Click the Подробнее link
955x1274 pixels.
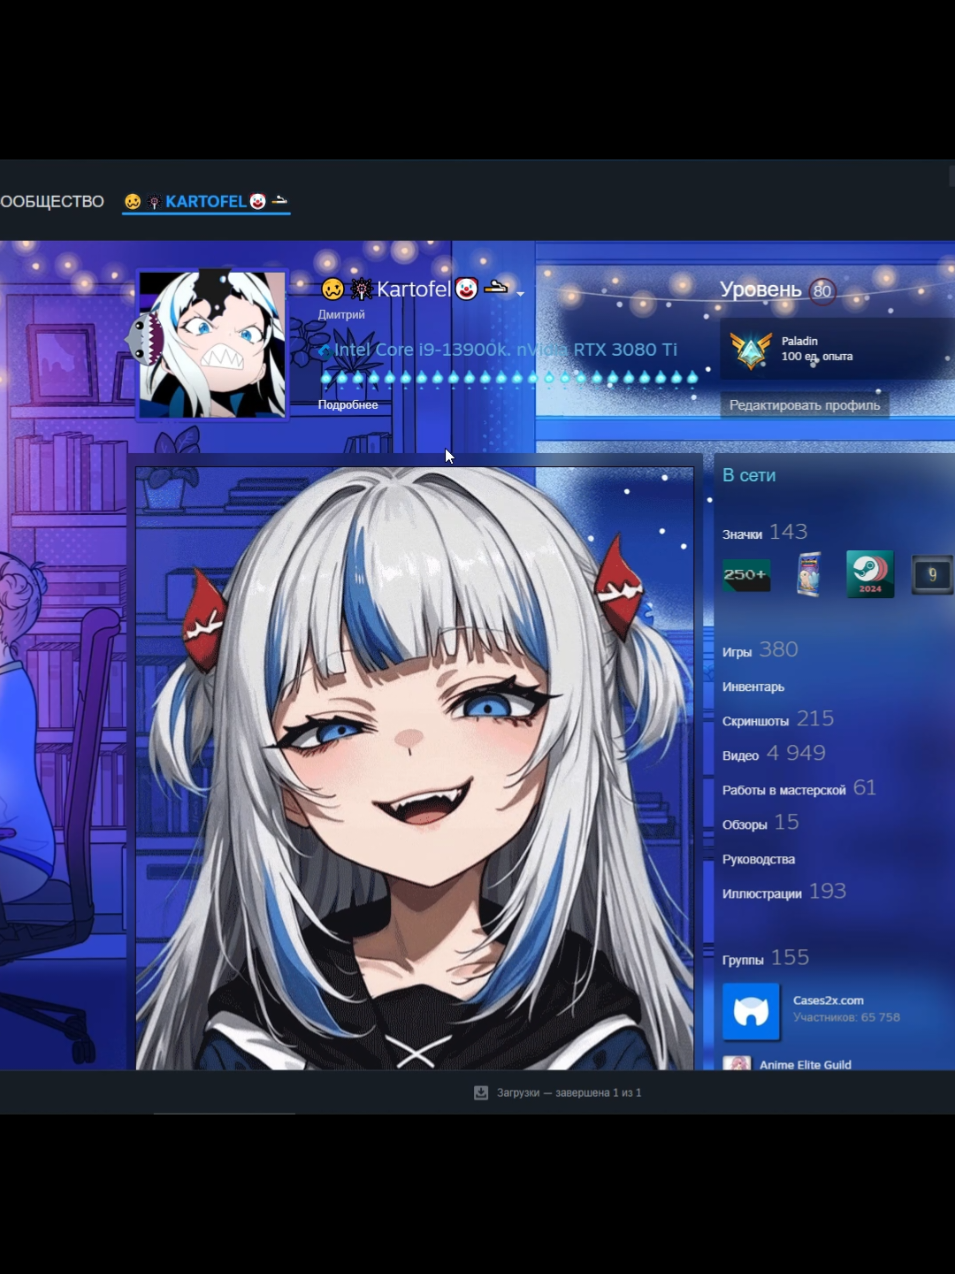coord(348,405)
